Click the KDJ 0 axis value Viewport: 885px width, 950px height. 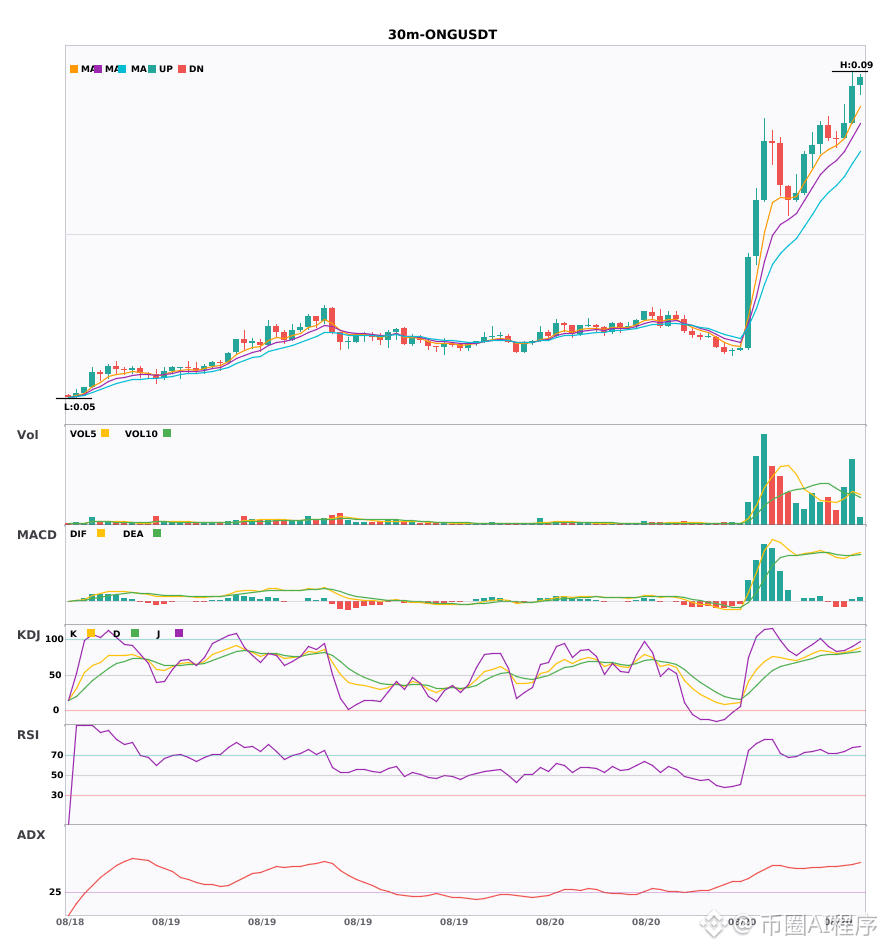(x=56, y=710)
